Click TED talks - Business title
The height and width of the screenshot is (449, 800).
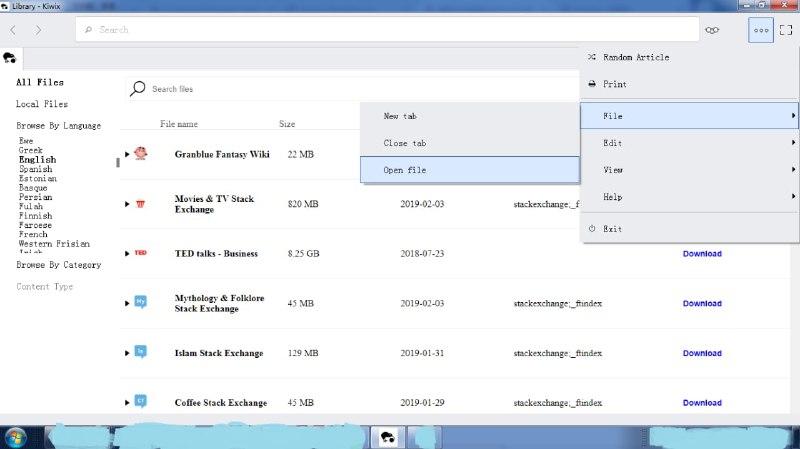coord(216,254)
